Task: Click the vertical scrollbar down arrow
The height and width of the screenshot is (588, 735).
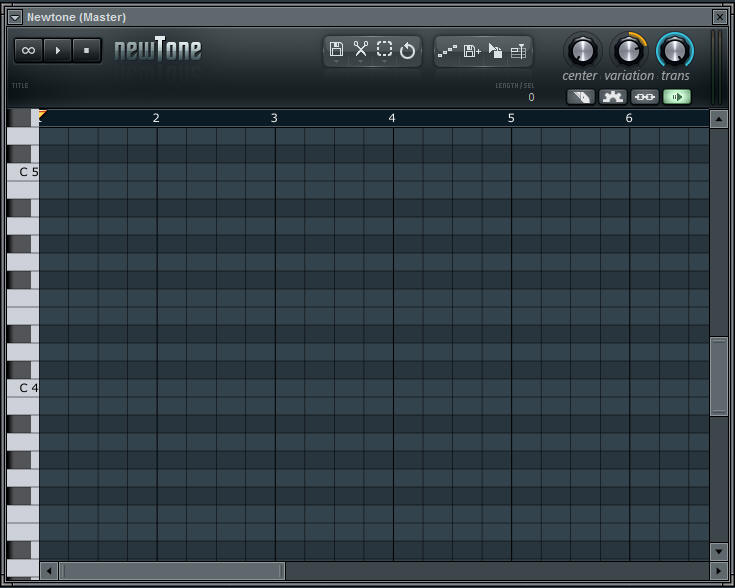Action: 718,551
